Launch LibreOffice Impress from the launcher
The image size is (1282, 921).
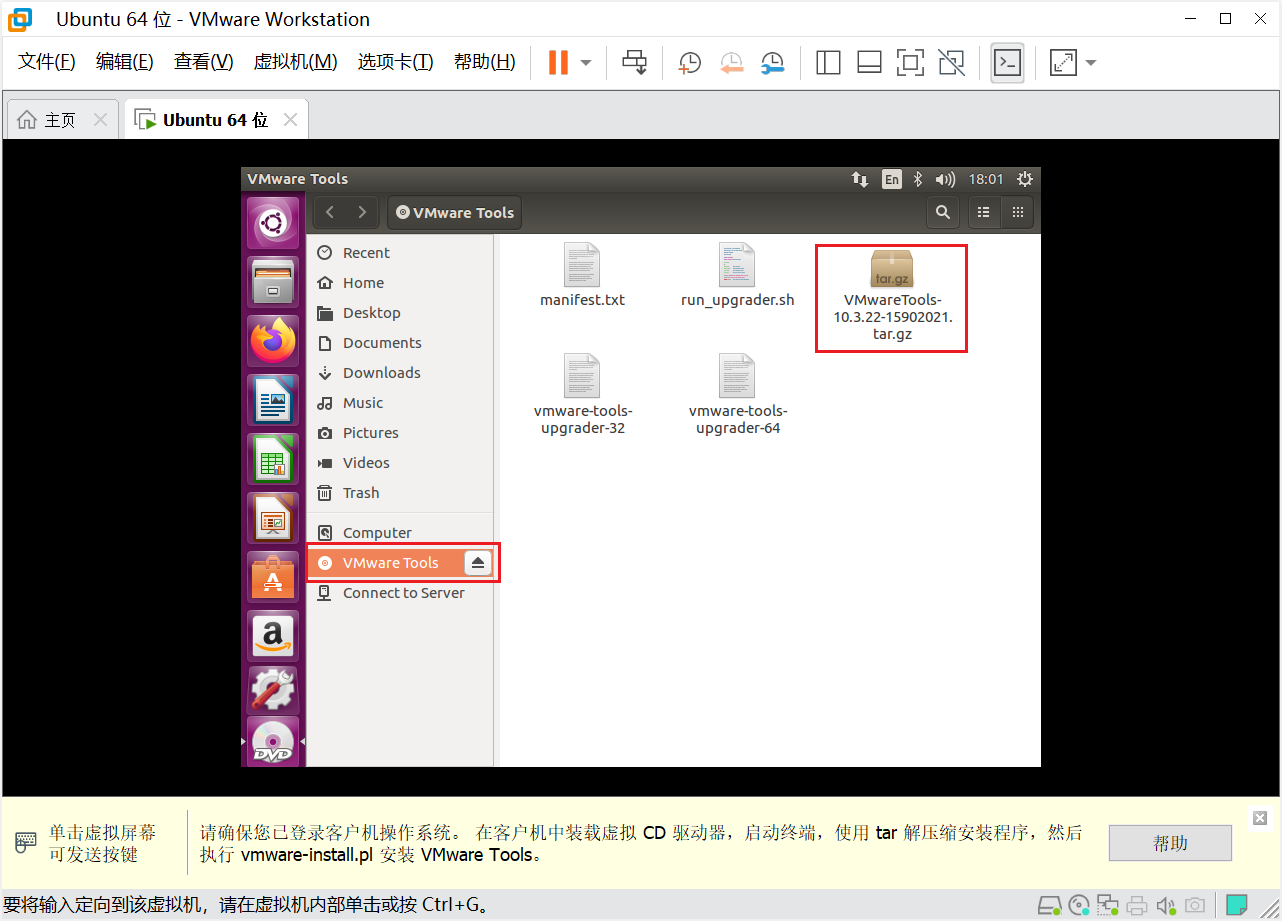[273, 518]
